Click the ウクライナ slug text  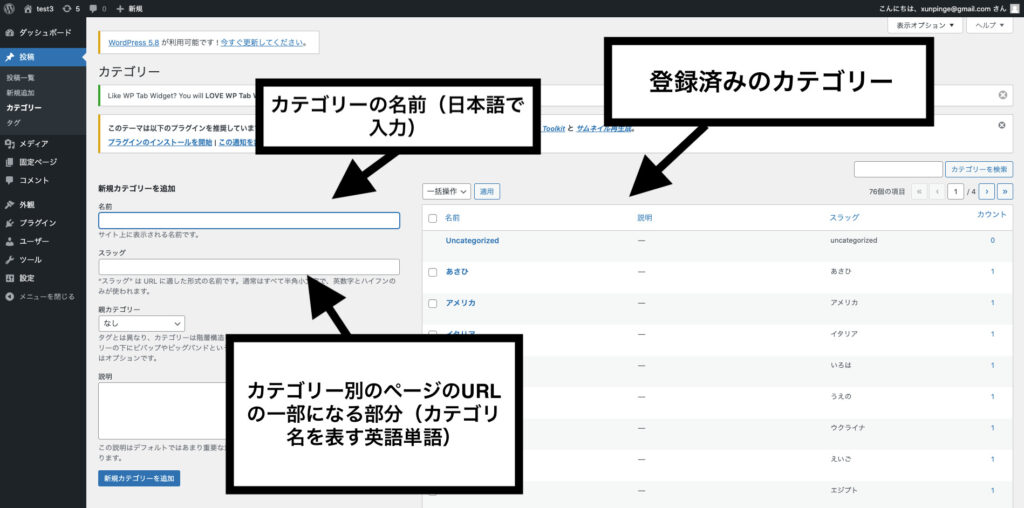[848, 428]
